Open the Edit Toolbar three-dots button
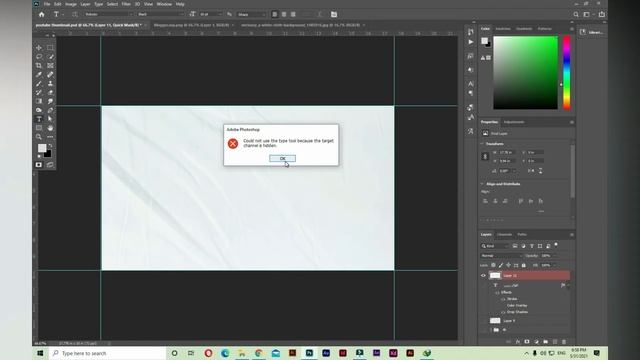Viewport: 640px width, 360px height. pos(50,137)
